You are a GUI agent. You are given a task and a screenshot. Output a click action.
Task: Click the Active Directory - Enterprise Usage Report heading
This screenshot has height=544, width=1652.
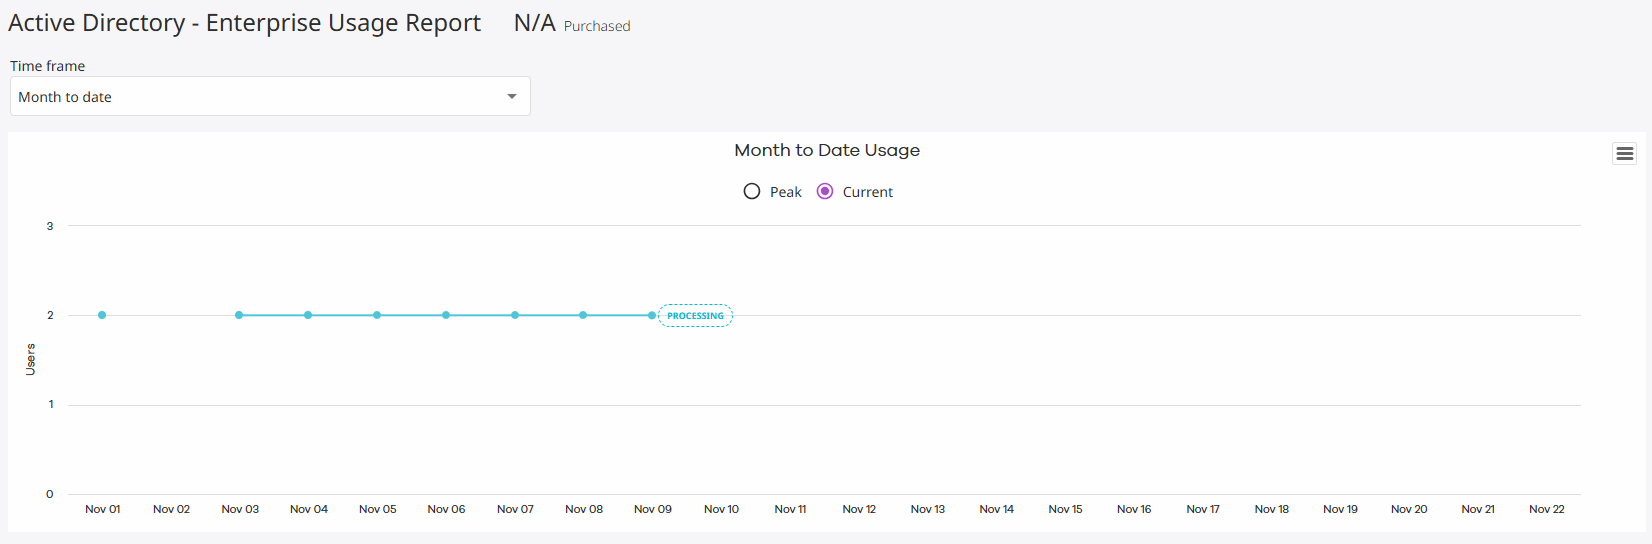pos(244,23)
